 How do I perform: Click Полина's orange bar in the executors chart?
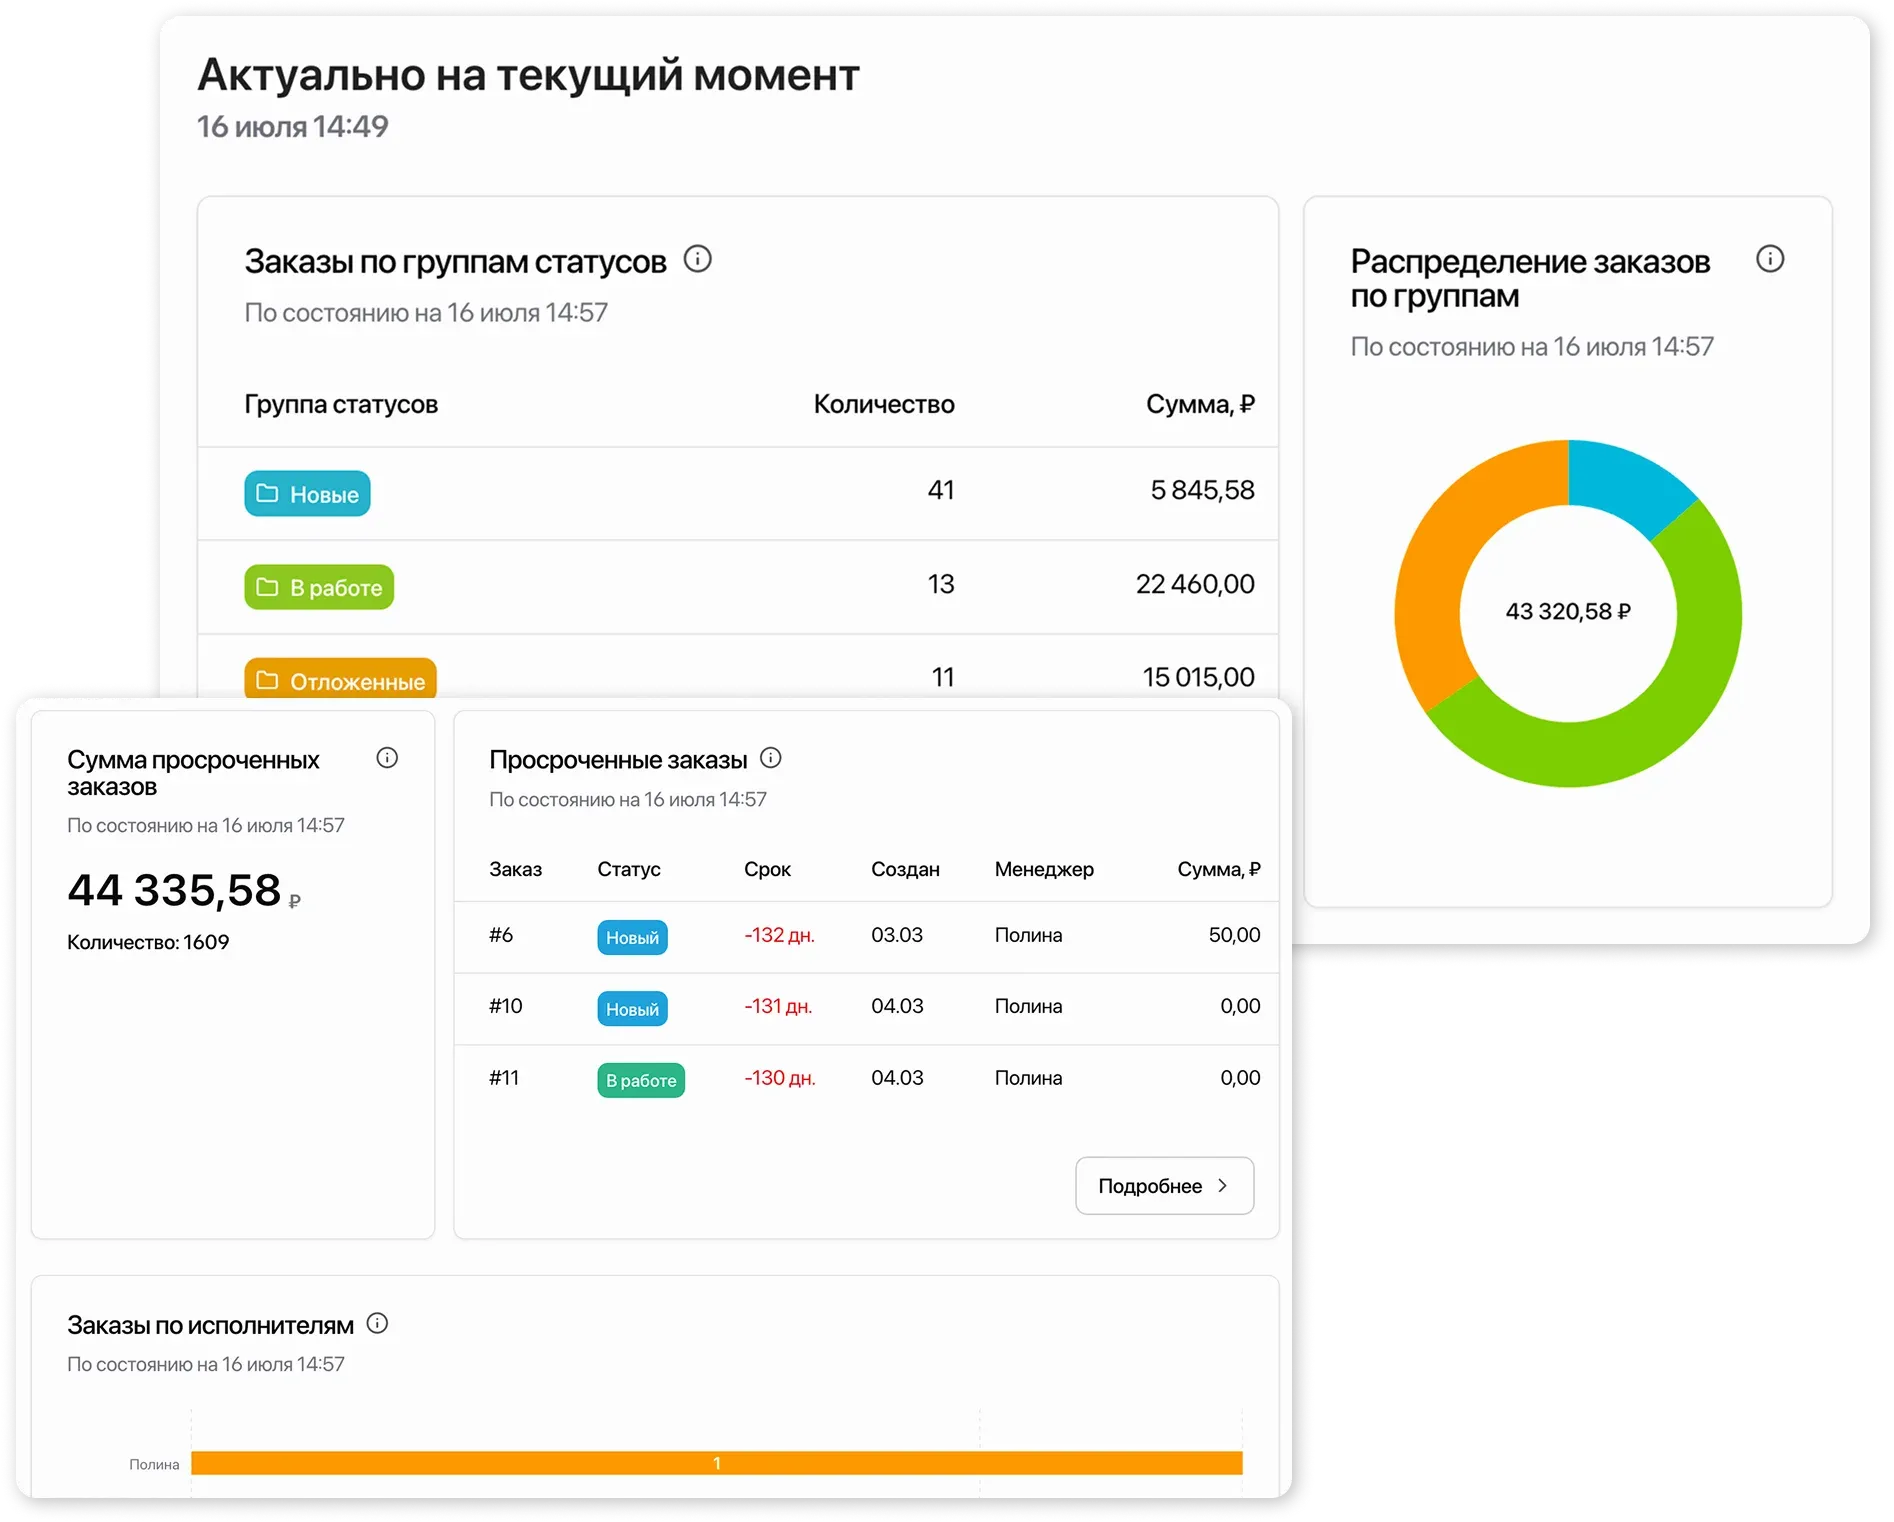(716, 1462)
